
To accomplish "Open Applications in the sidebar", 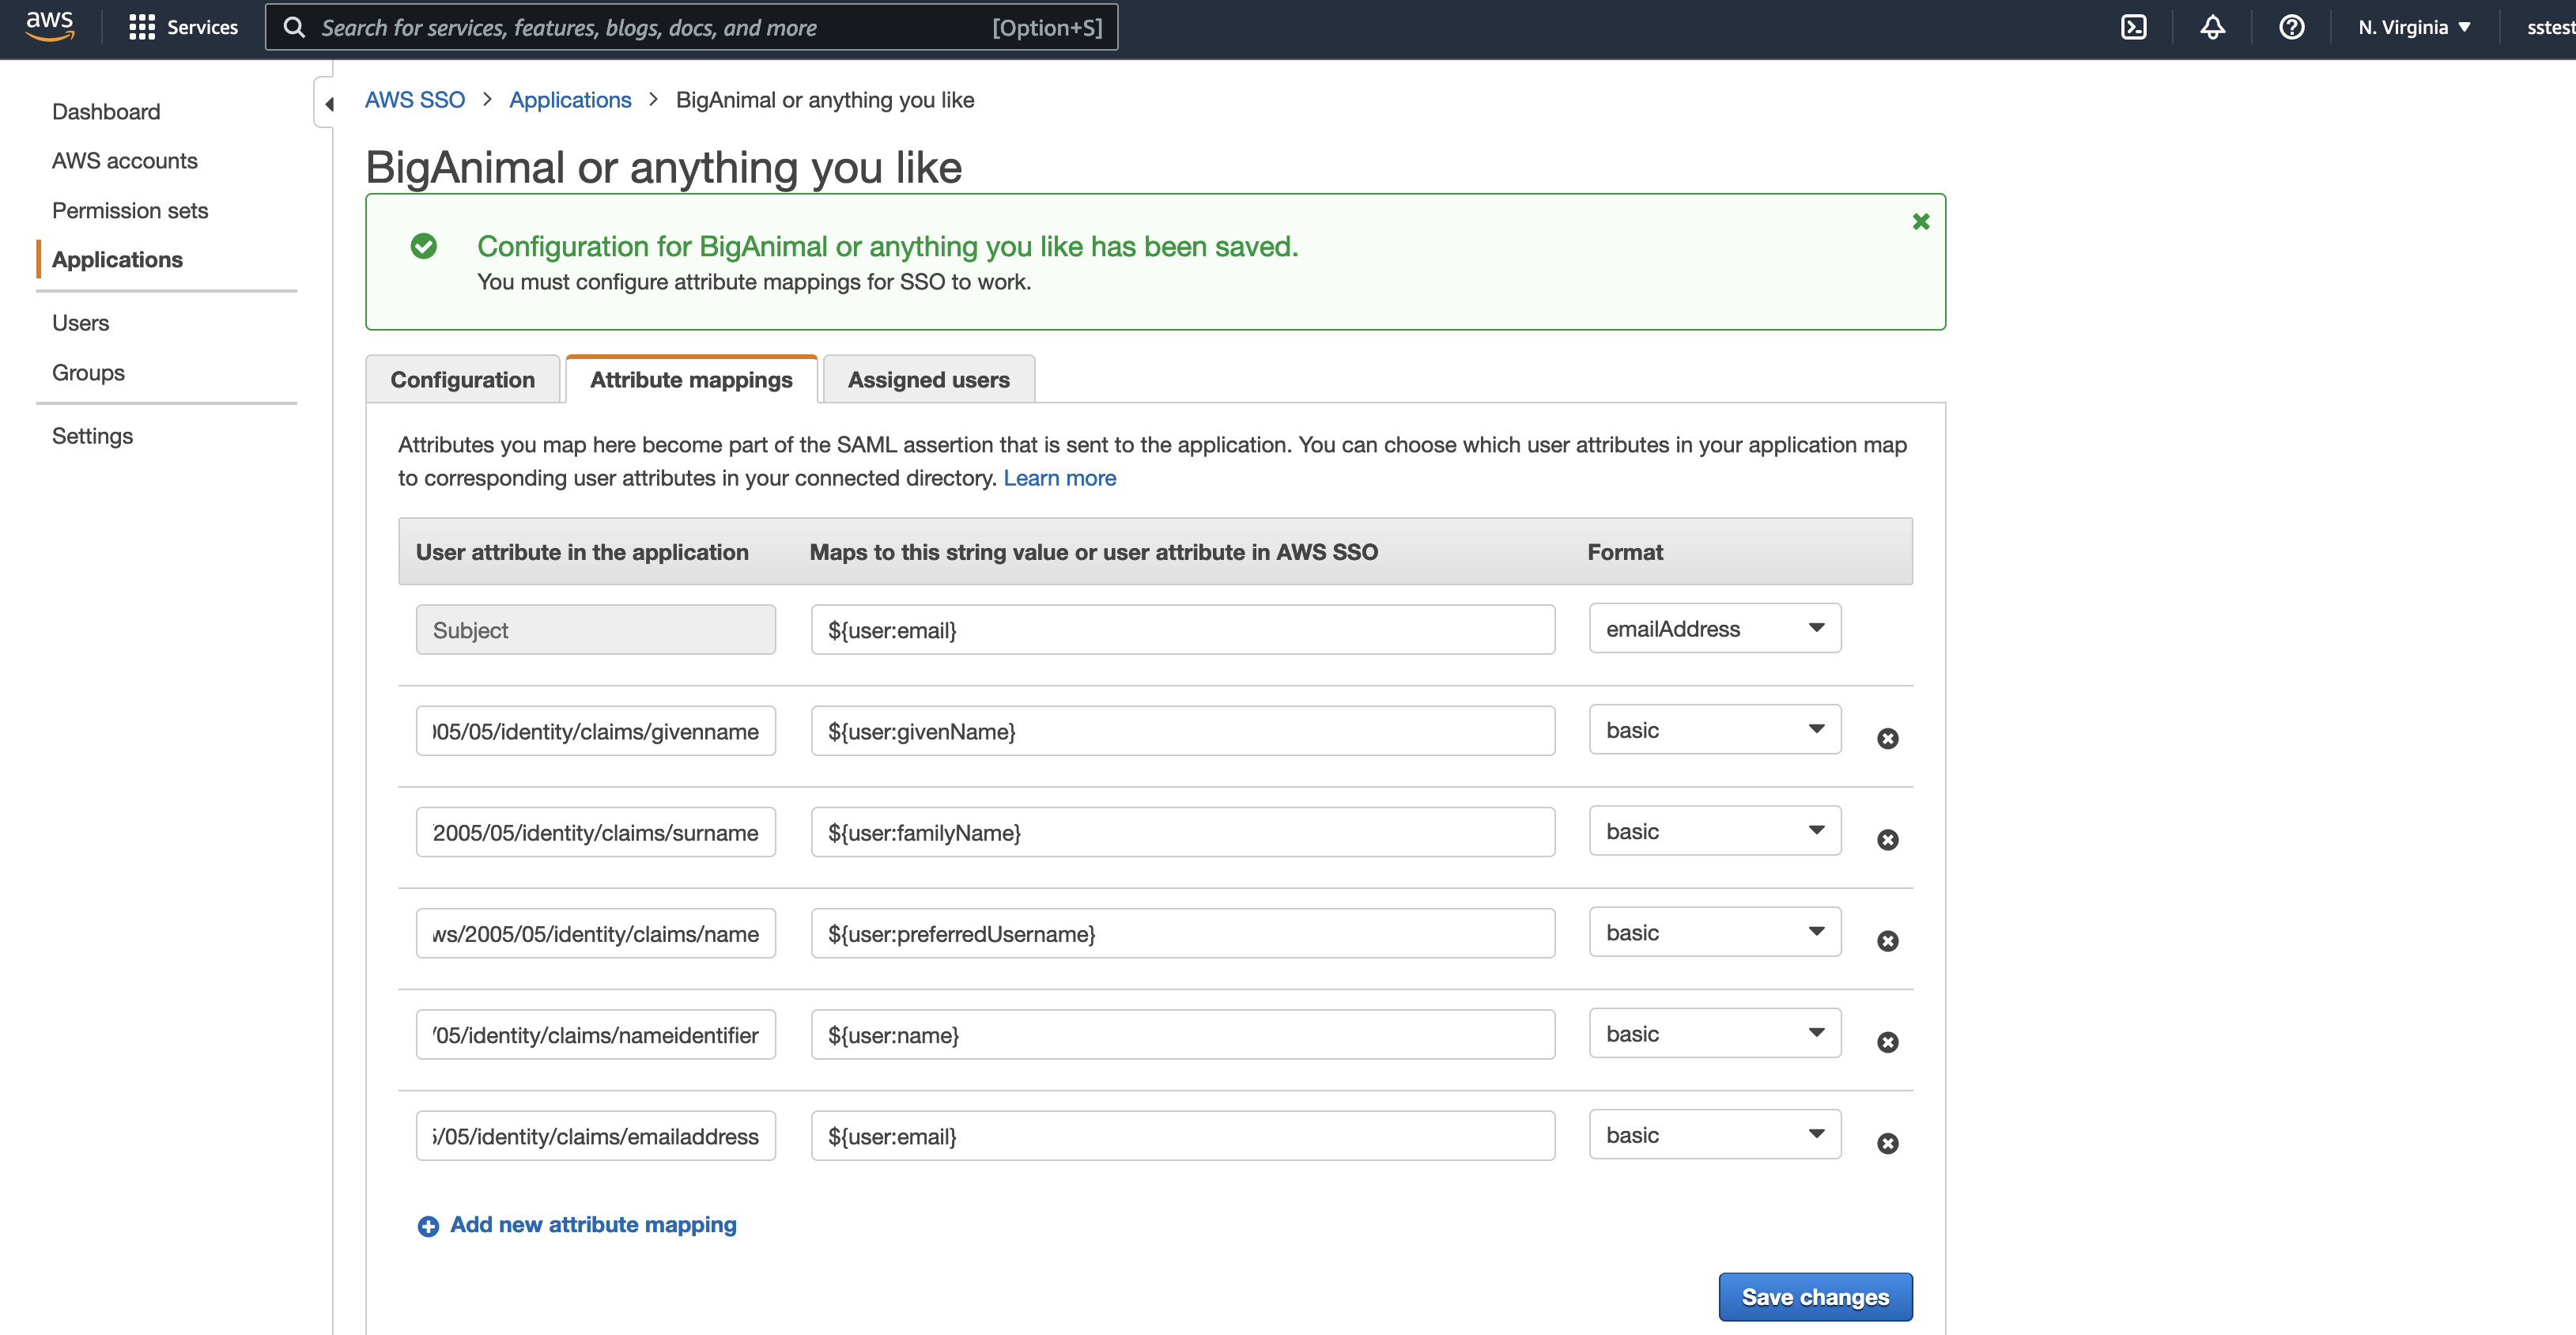I will point(117,260).
